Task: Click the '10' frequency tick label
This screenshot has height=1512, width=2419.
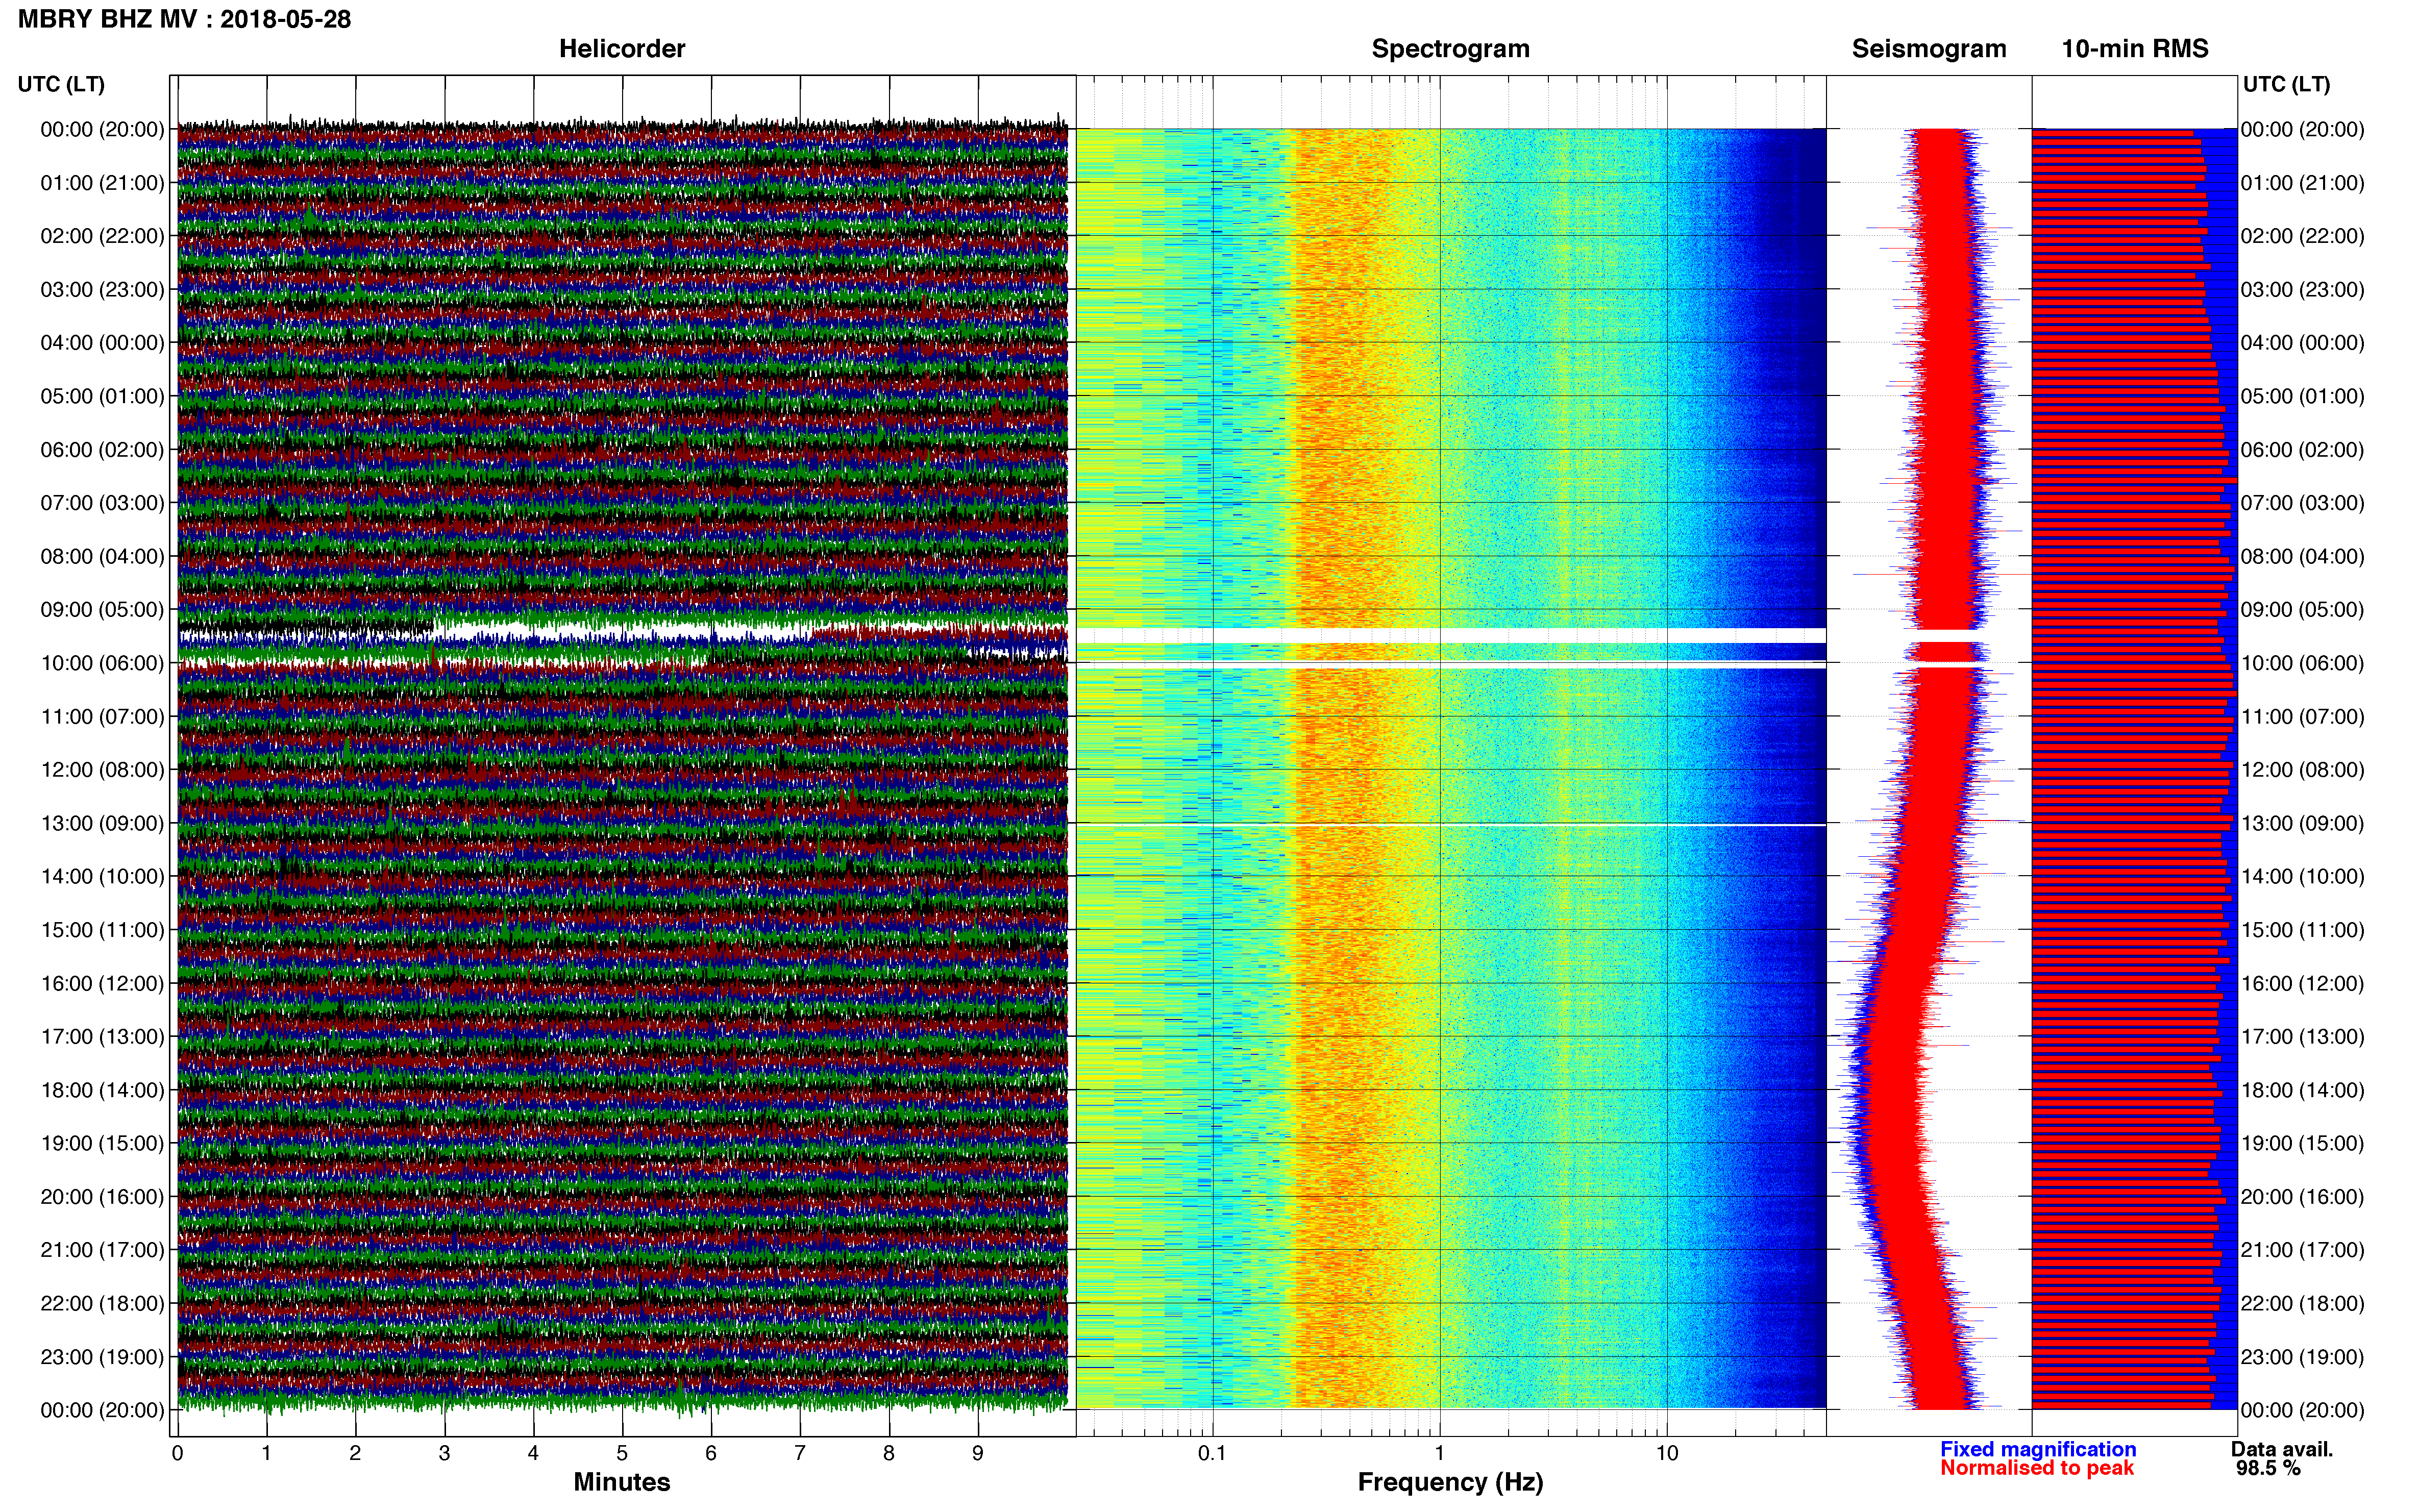Action: [1667, 1453]
